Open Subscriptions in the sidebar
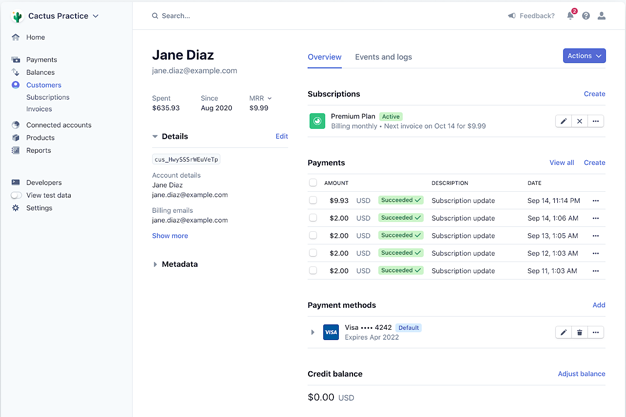Viewport: 626px width, 417px height. 48,97
